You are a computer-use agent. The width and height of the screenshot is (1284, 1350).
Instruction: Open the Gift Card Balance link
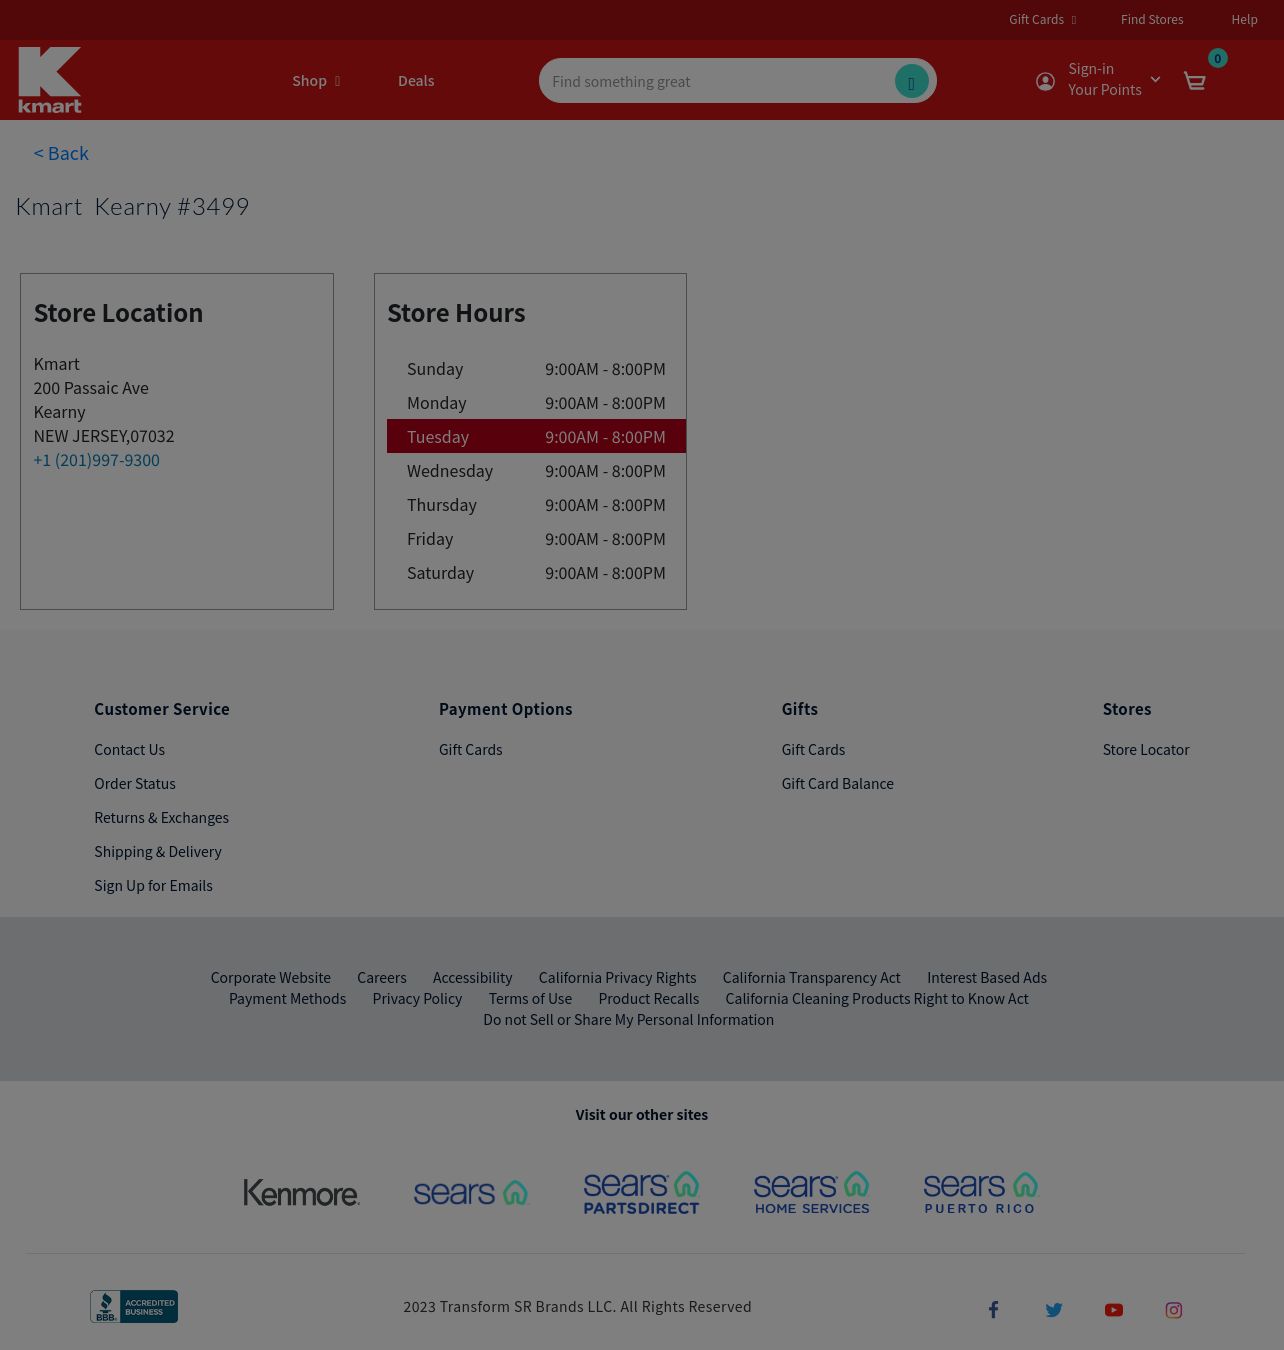[838, 783]
